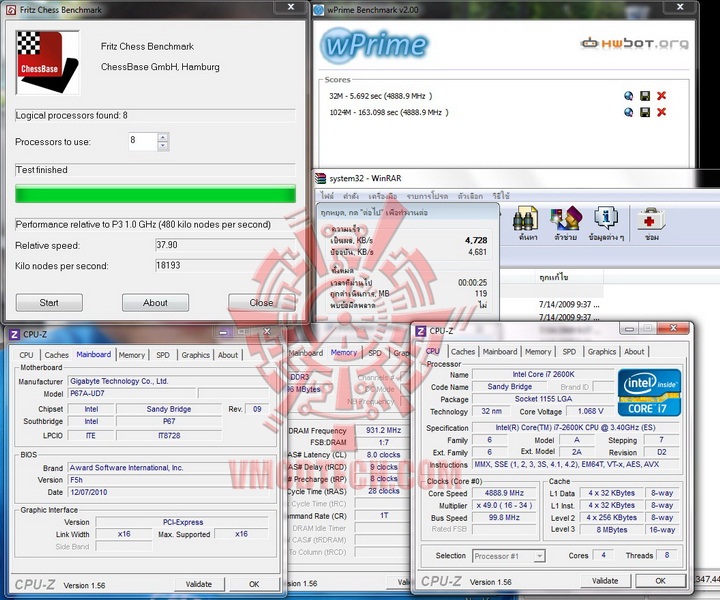Screen dimensions: 720x600
Task: Open second menu in WinRAR menu bar
Action: click(x=350, y=196)
